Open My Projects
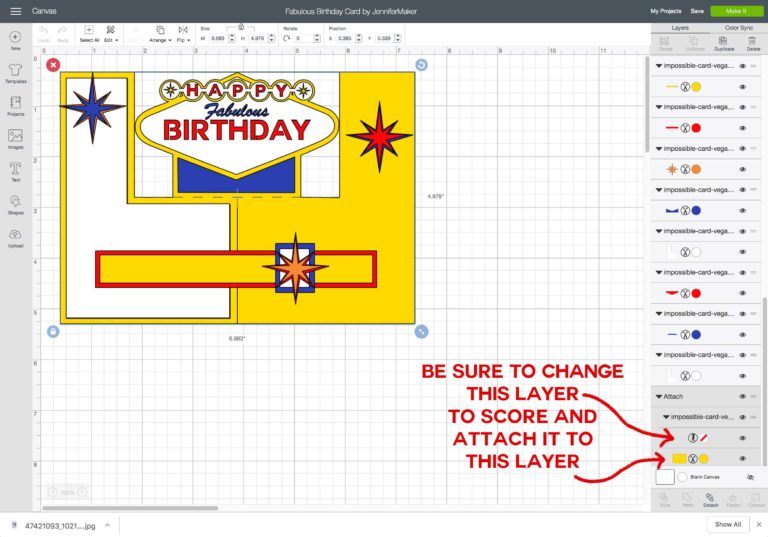 coord(666,11)
